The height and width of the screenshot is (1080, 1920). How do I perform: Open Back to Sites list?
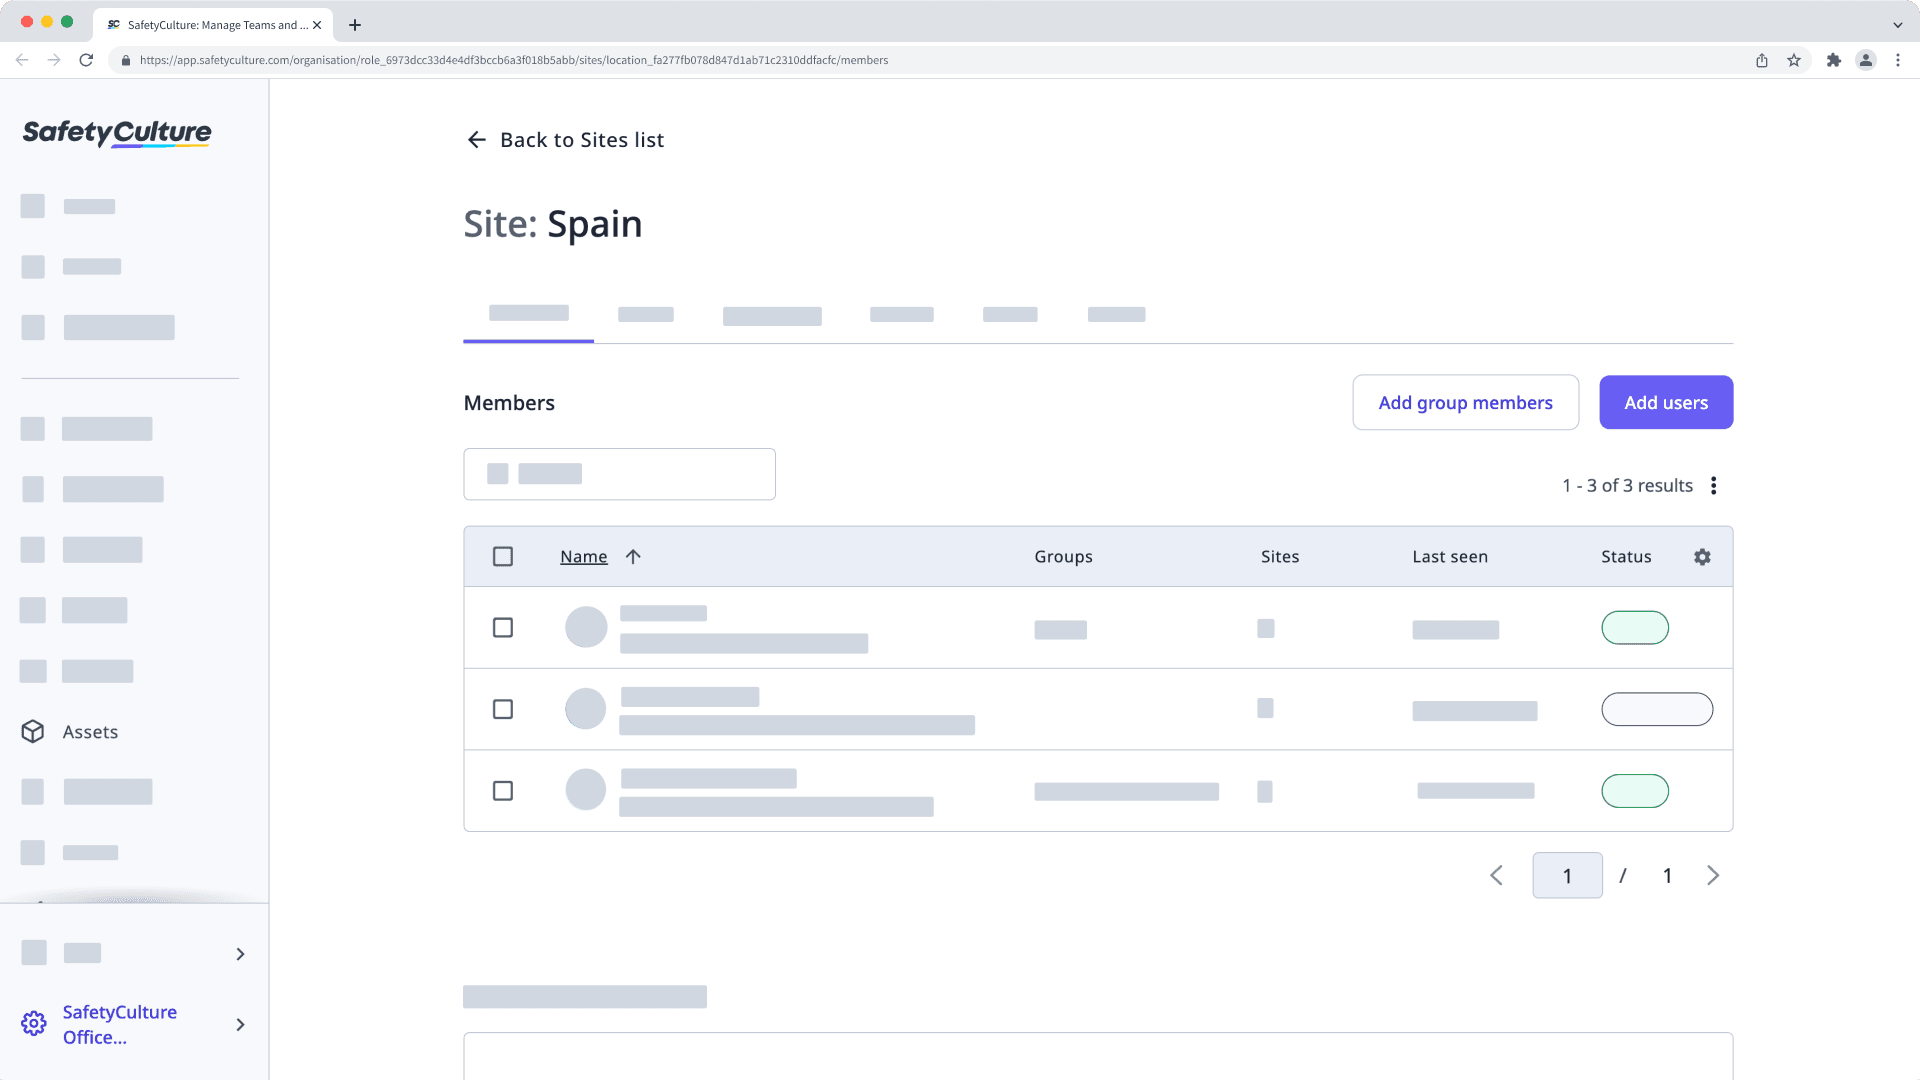pos(581,139)
